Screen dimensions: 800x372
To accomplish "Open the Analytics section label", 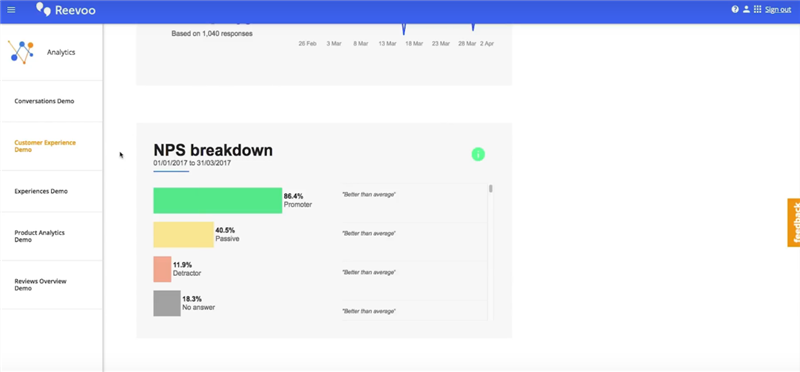I will coord(61,52).
